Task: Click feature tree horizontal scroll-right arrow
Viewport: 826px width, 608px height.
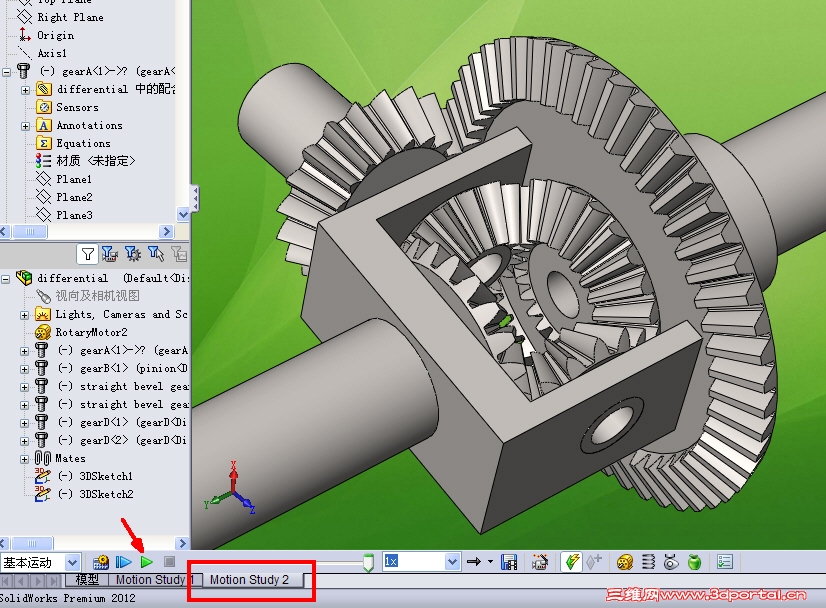Action: tap(166, 231)
